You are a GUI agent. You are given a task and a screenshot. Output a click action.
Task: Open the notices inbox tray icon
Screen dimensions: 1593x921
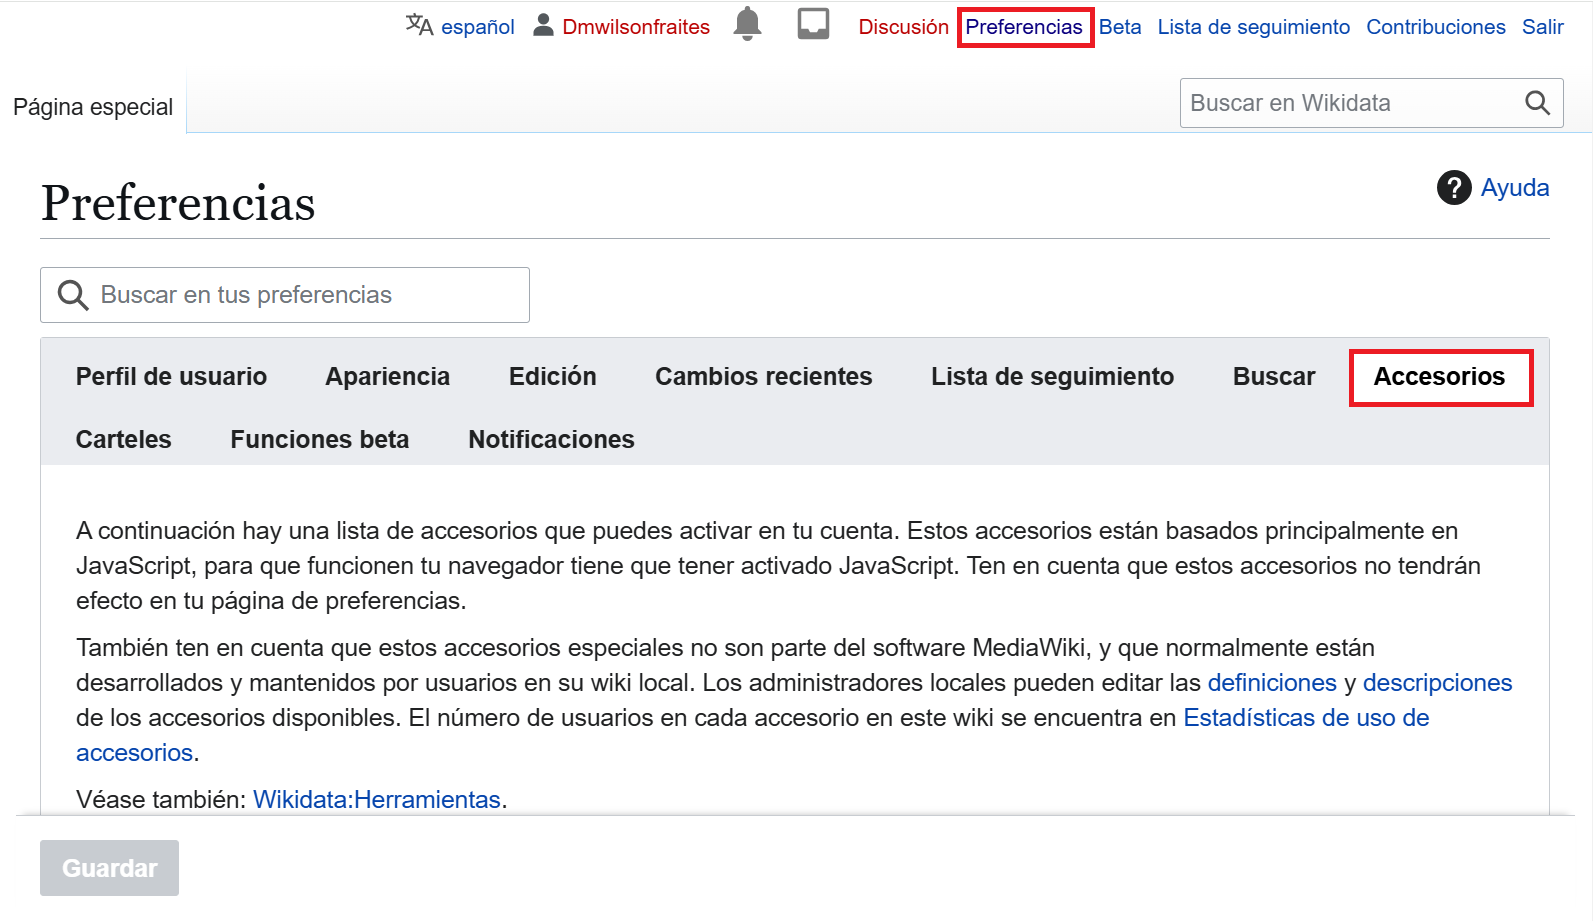point(813,24)
